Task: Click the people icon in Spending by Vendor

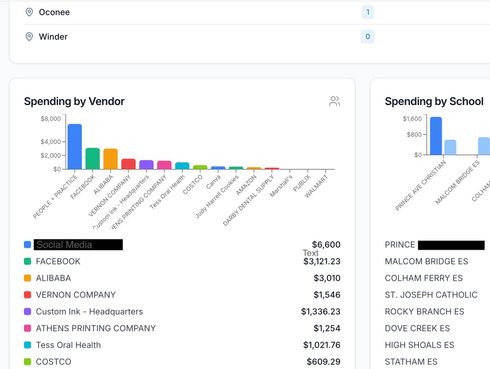Action: [334, 101]
